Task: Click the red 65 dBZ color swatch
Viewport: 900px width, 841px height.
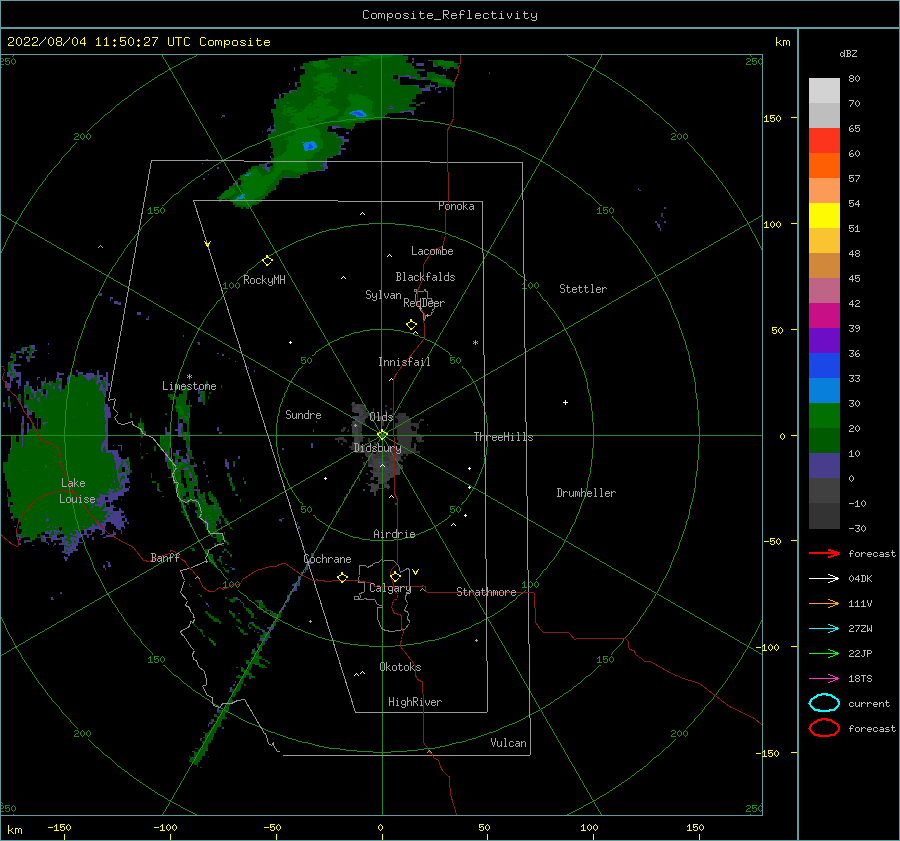Action: click(824, 141)
